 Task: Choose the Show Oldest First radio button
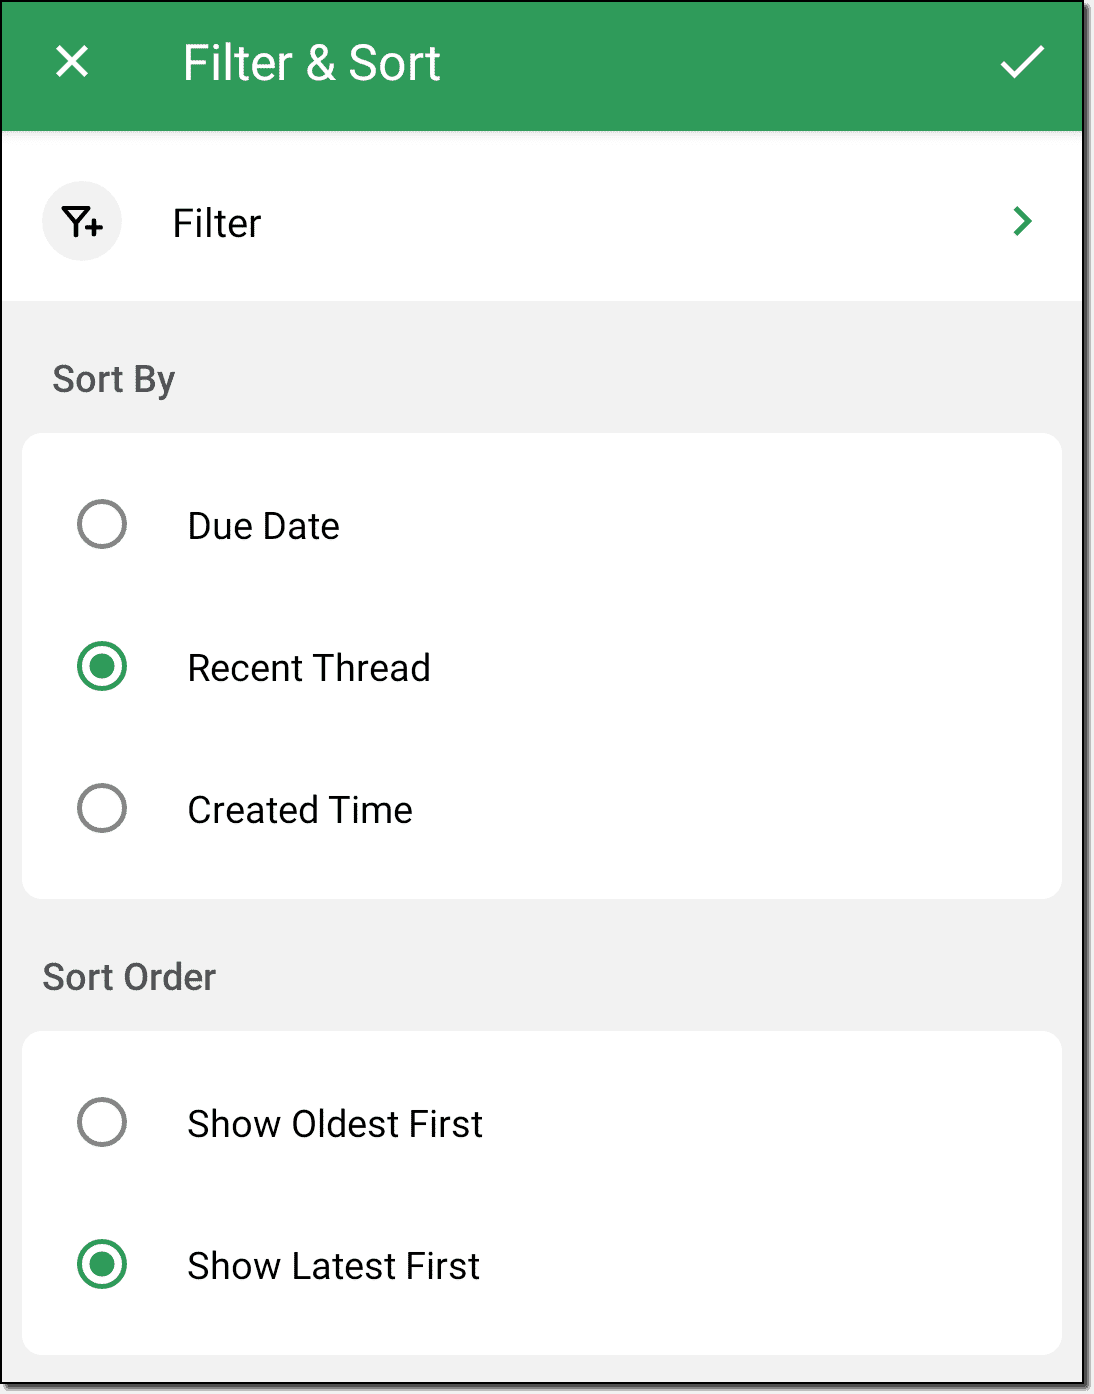pyautogui.click(x=102, y=1123)
